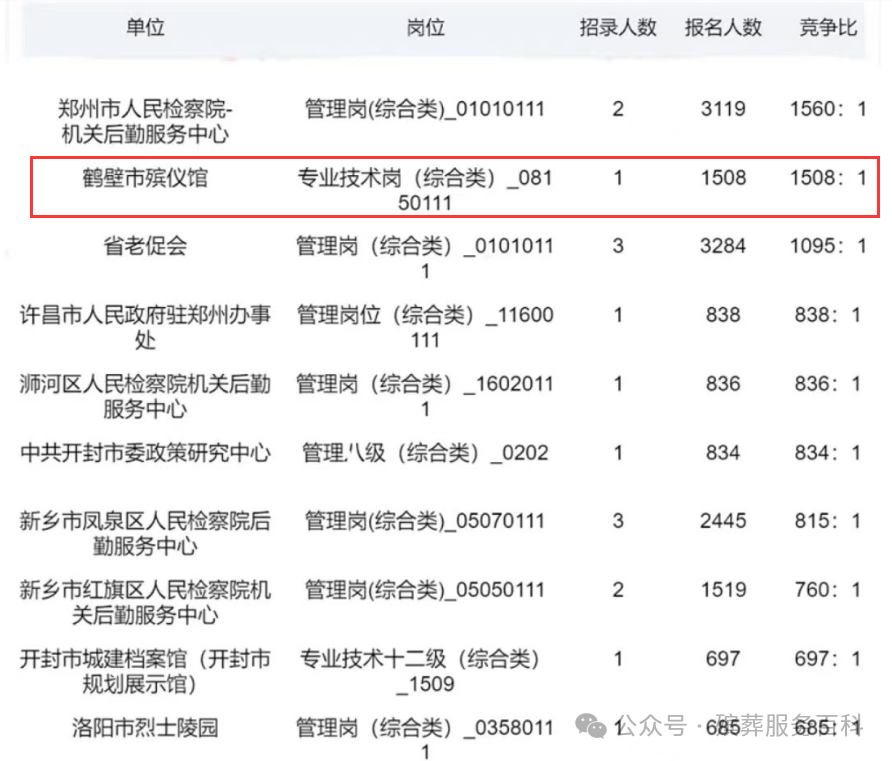Select 中共开封市委政策研究中心 unit cell
892x761 pixels.
click(x=145, y=453)
